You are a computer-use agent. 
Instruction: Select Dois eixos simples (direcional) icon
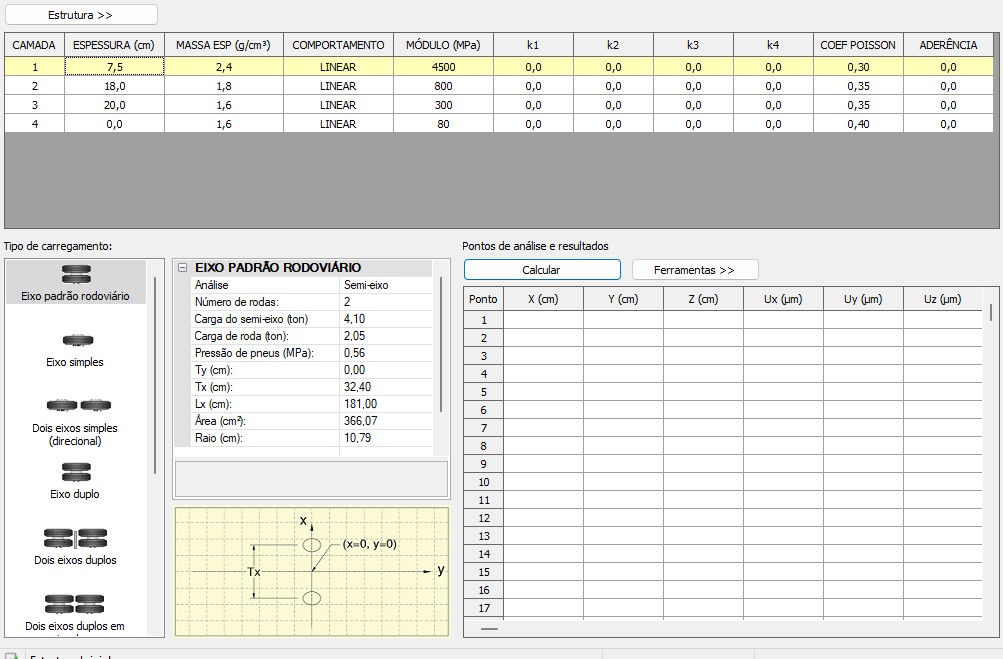[76, 405]
